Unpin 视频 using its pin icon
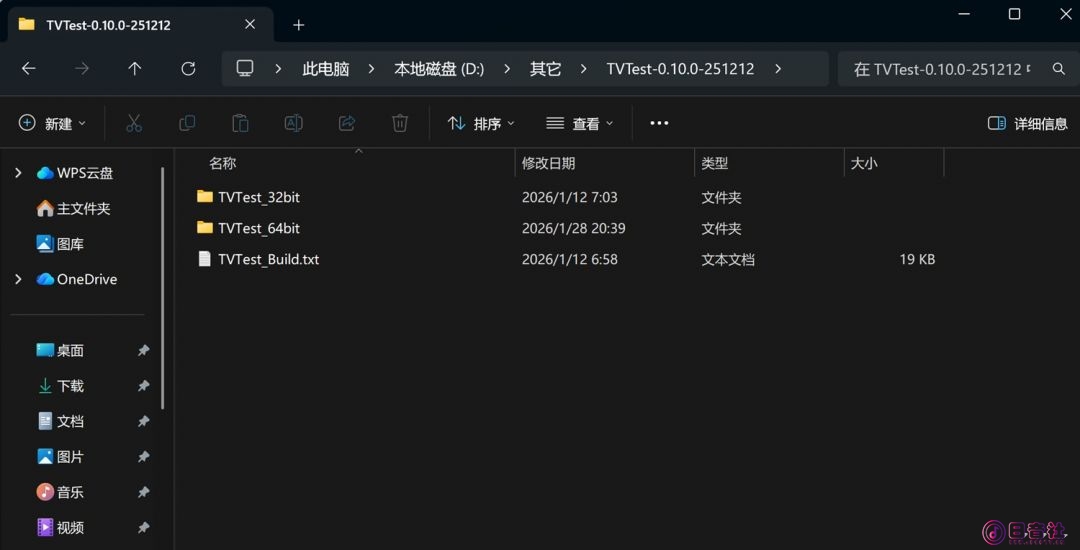 (x=143, y=528)
